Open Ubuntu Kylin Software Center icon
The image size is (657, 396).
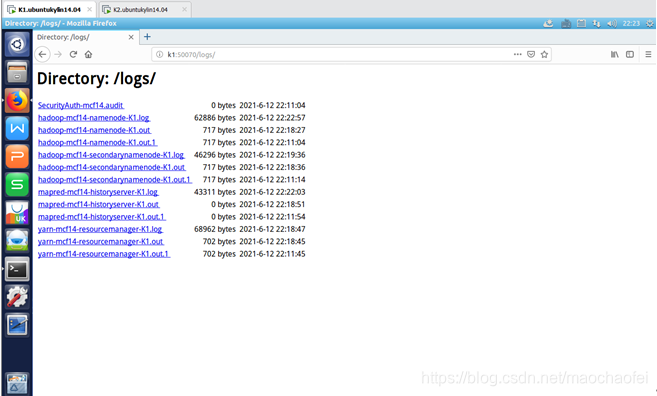[17, 212]
